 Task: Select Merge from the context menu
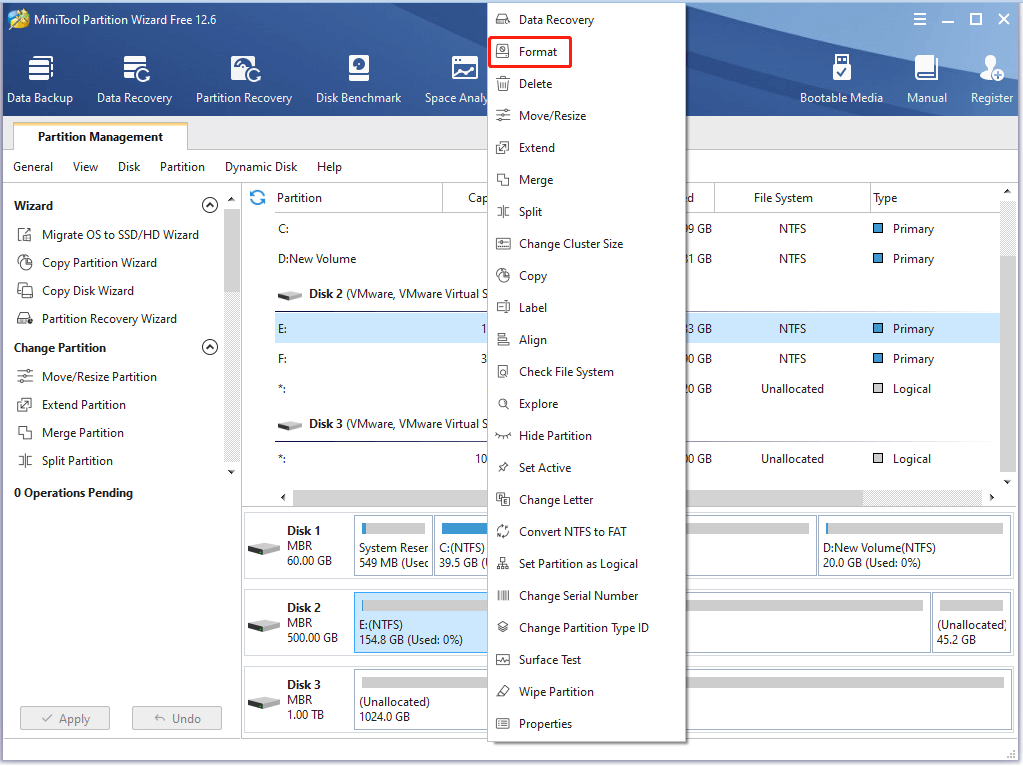587,179
